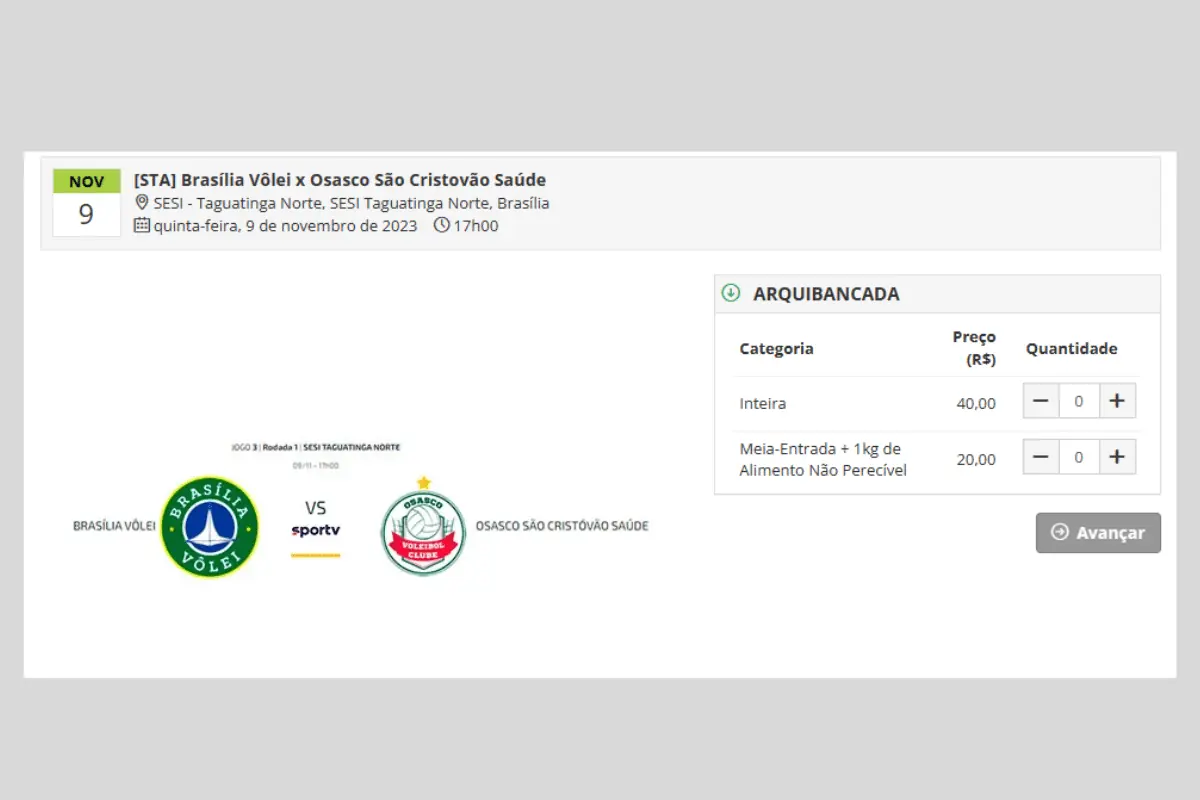
Task: Click the location pin icon
Action: click(x=142, y=203)
